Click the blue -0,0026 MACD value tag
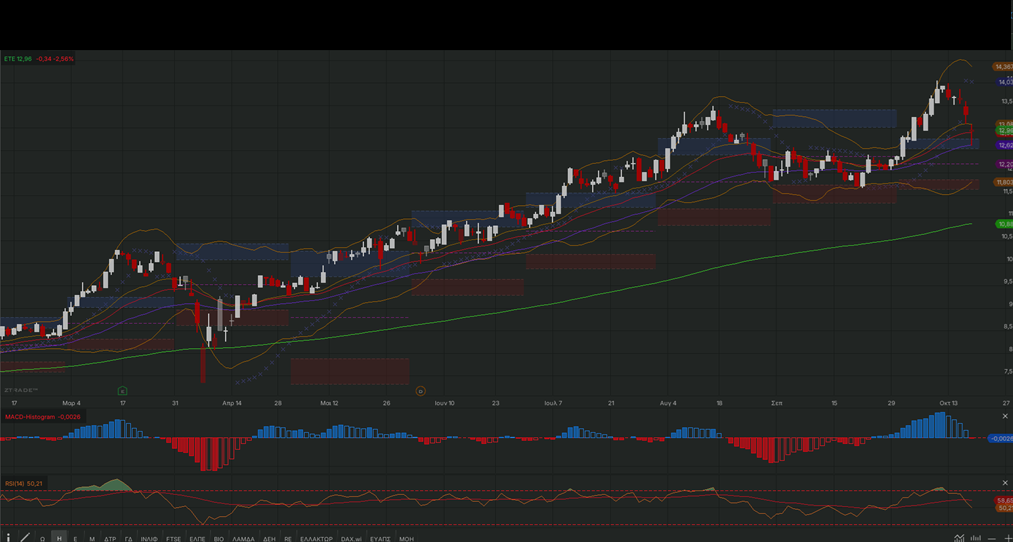Image resolution: width=1013 pixels, height=542 pixels. tap(1001, 438)
